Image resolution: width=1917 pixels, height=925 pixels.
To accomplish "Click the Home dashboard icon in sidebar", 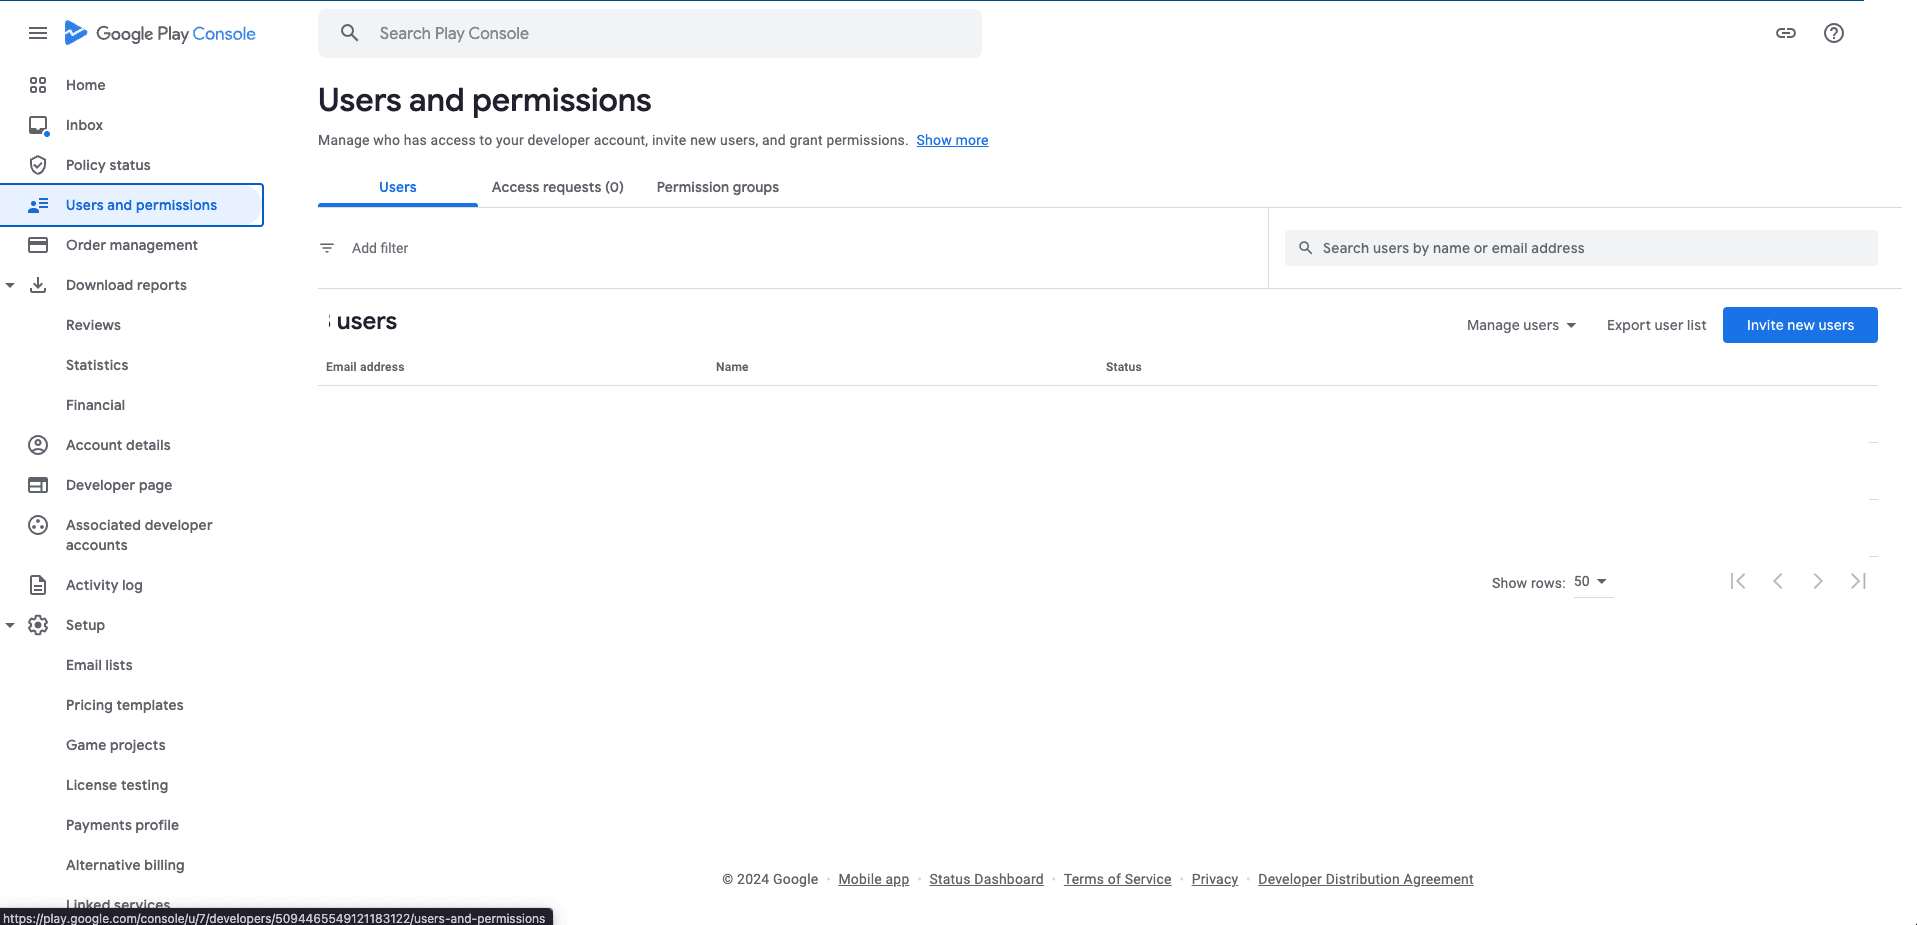I will click(x=38, y=85).
